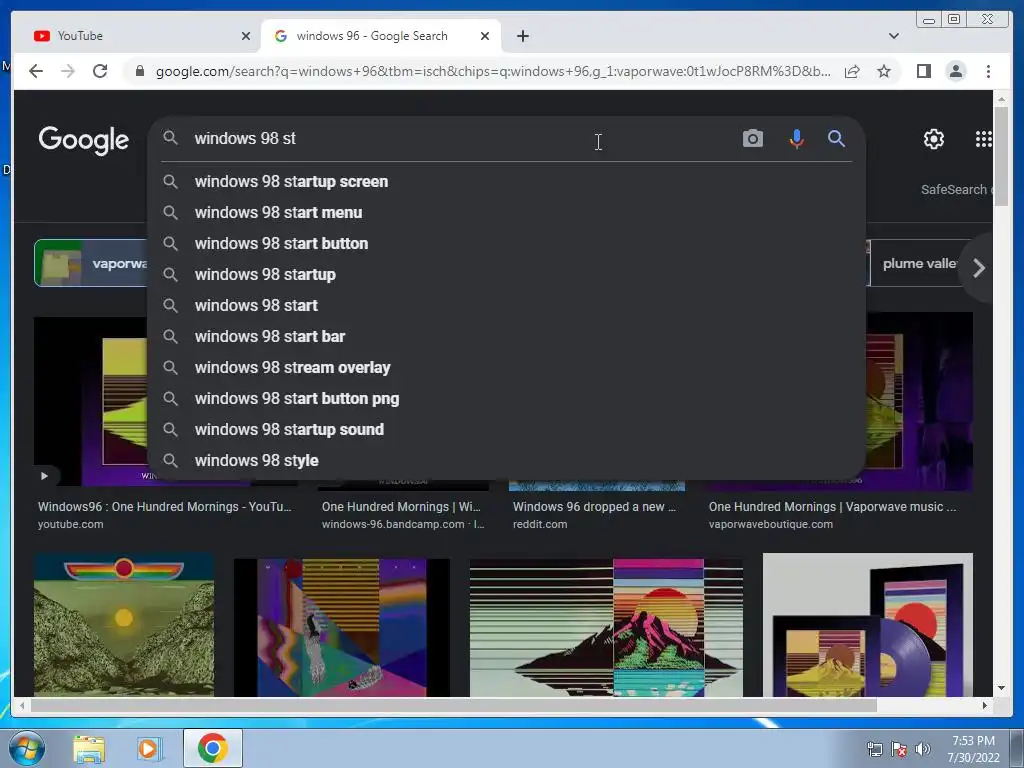1024x768 pixels.
Task: Select the plume valley filter chip
Action: tap(918, 263)
